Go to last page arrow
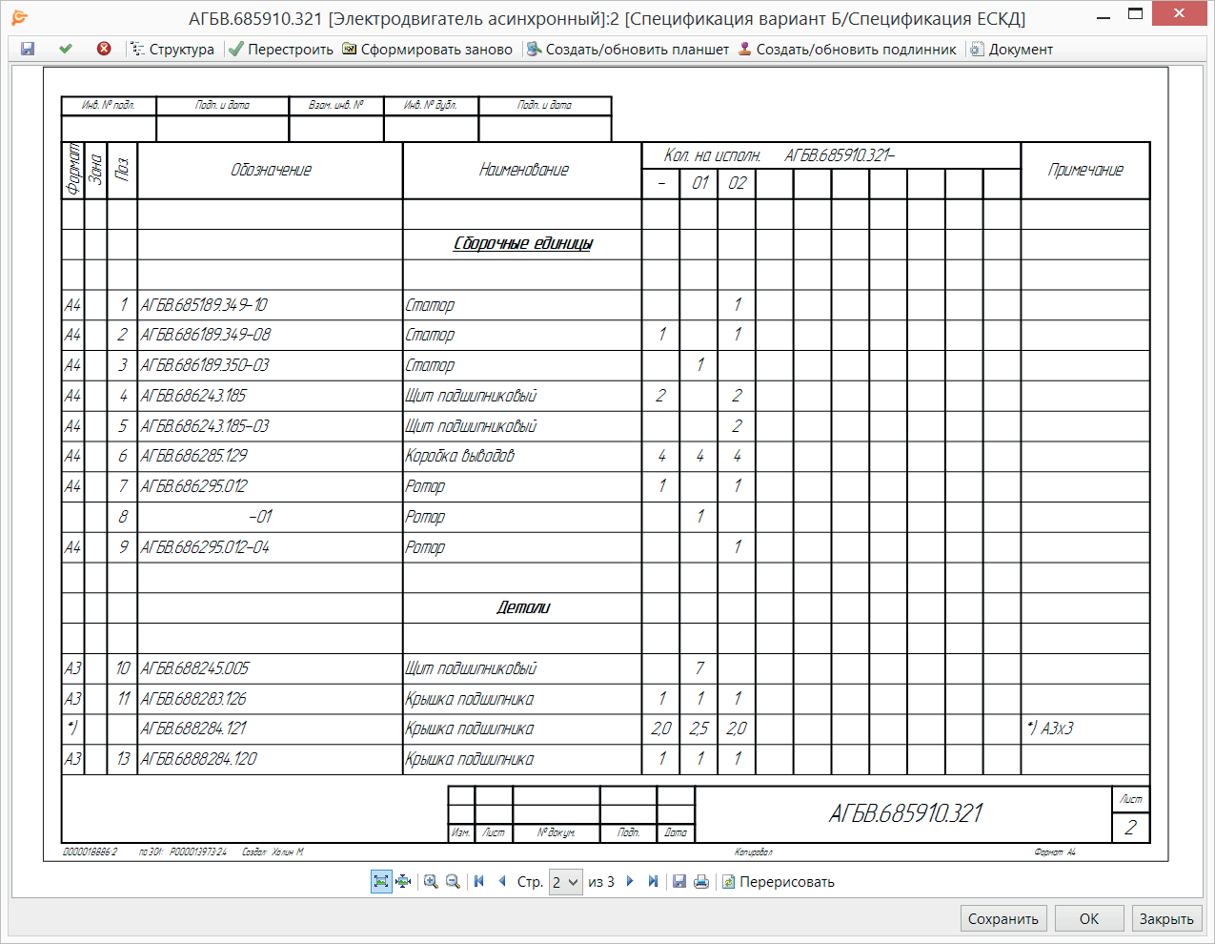1215x944 pixels. [x=653, y=881]
